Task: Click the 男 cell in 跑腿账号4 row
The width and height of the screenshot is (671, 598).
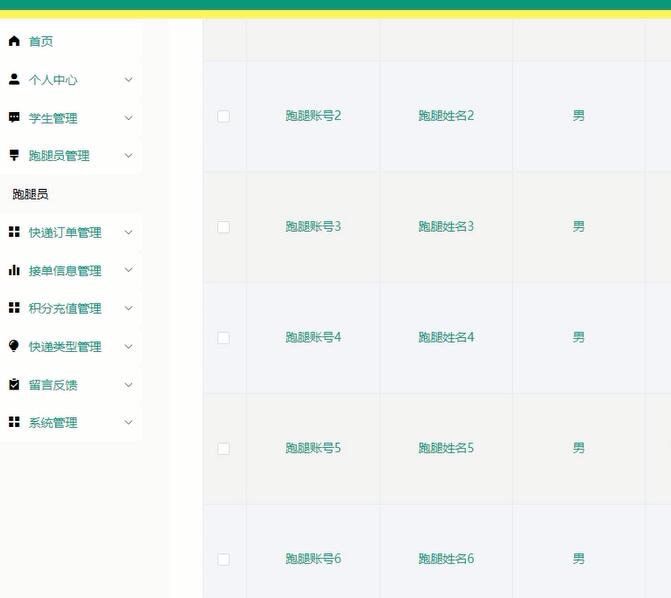Action: pos(579,337)
